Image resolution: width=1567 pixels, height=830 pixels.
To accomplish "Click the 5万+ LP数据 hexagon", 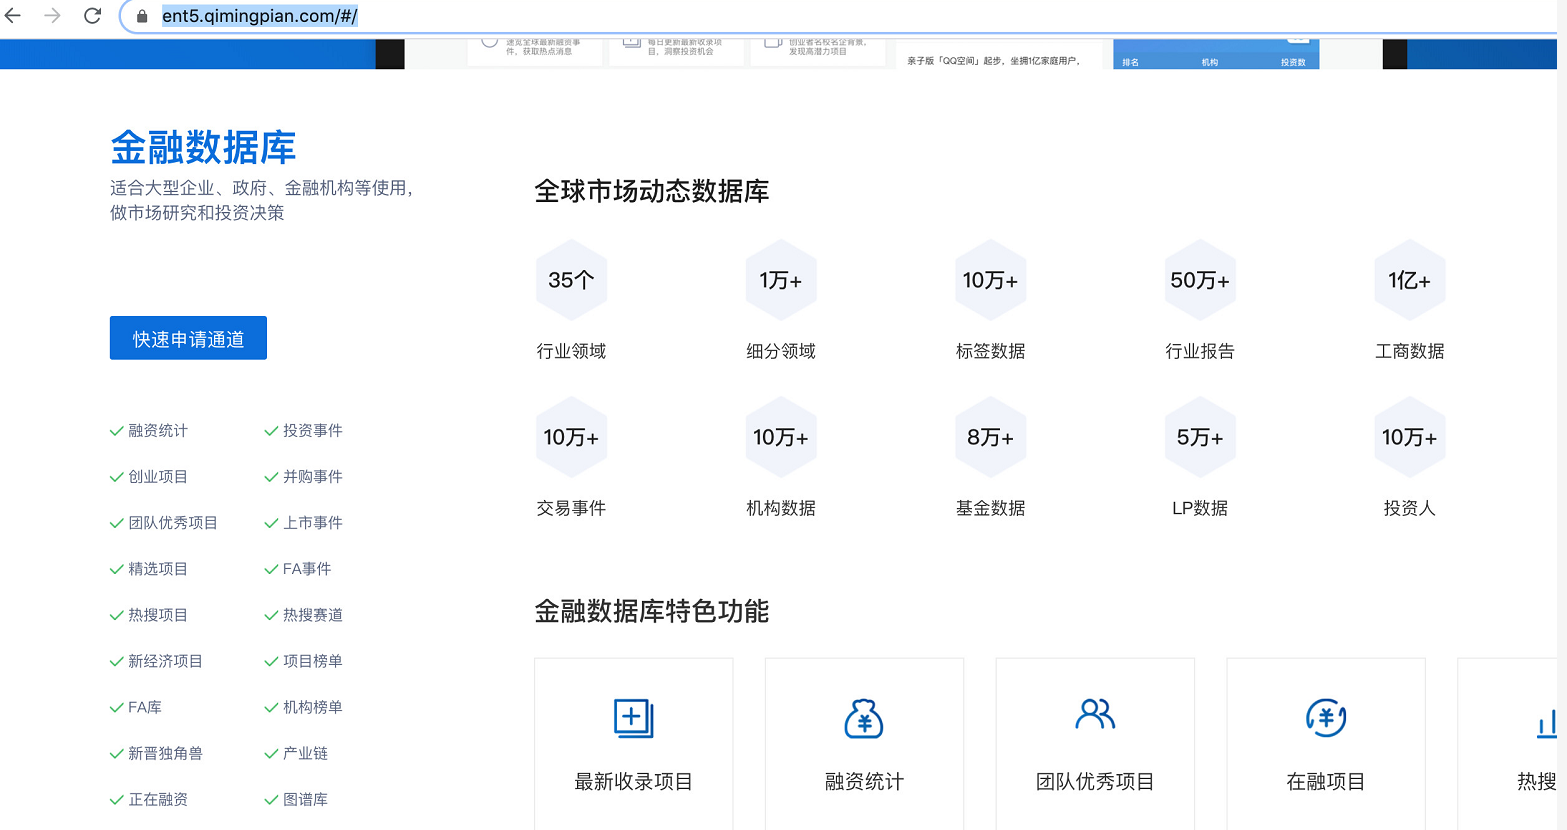I will 1199,437.
